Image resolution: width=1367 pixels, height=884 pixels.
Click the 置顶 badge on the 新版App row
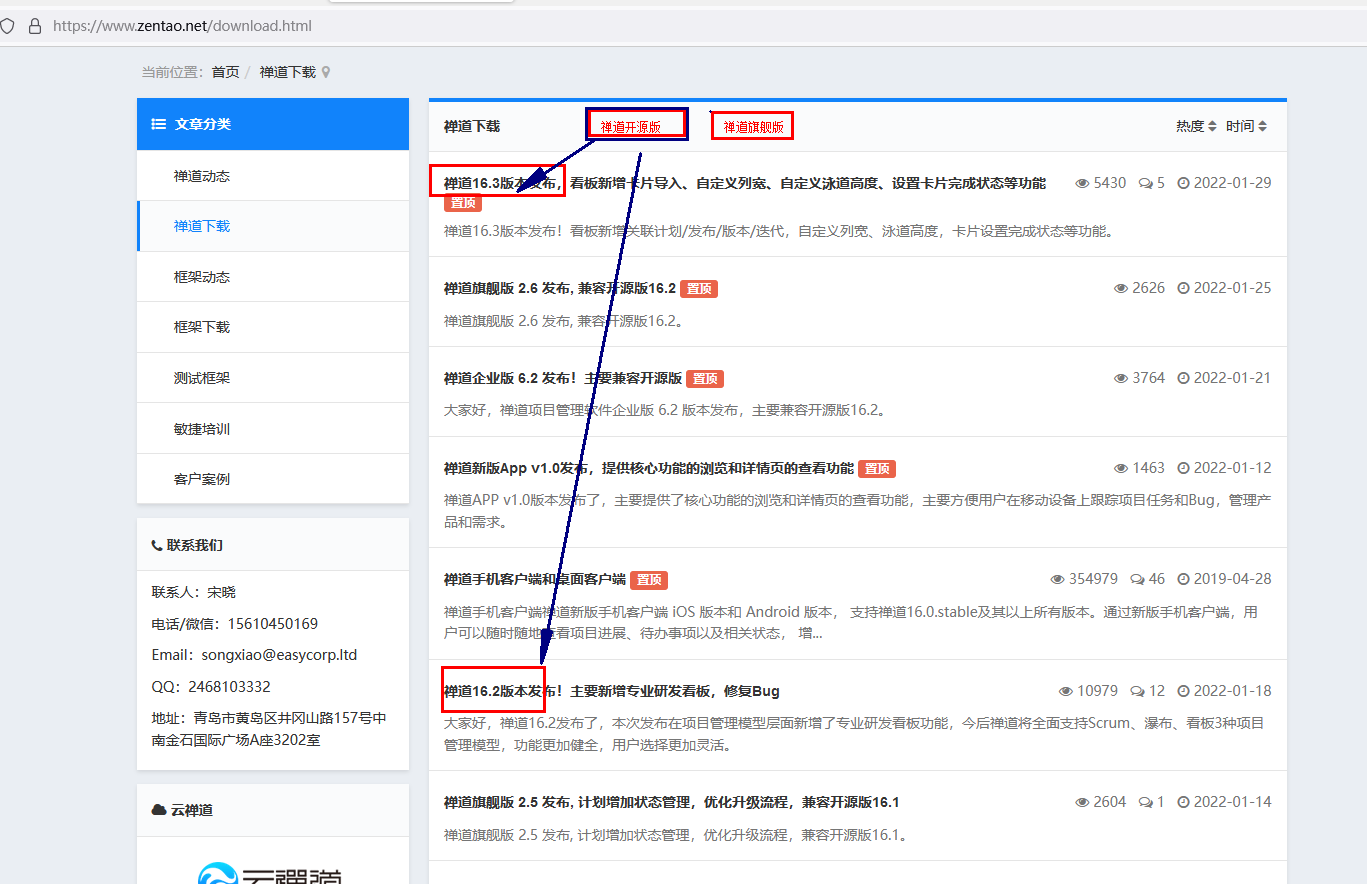[x=877, y=468]
